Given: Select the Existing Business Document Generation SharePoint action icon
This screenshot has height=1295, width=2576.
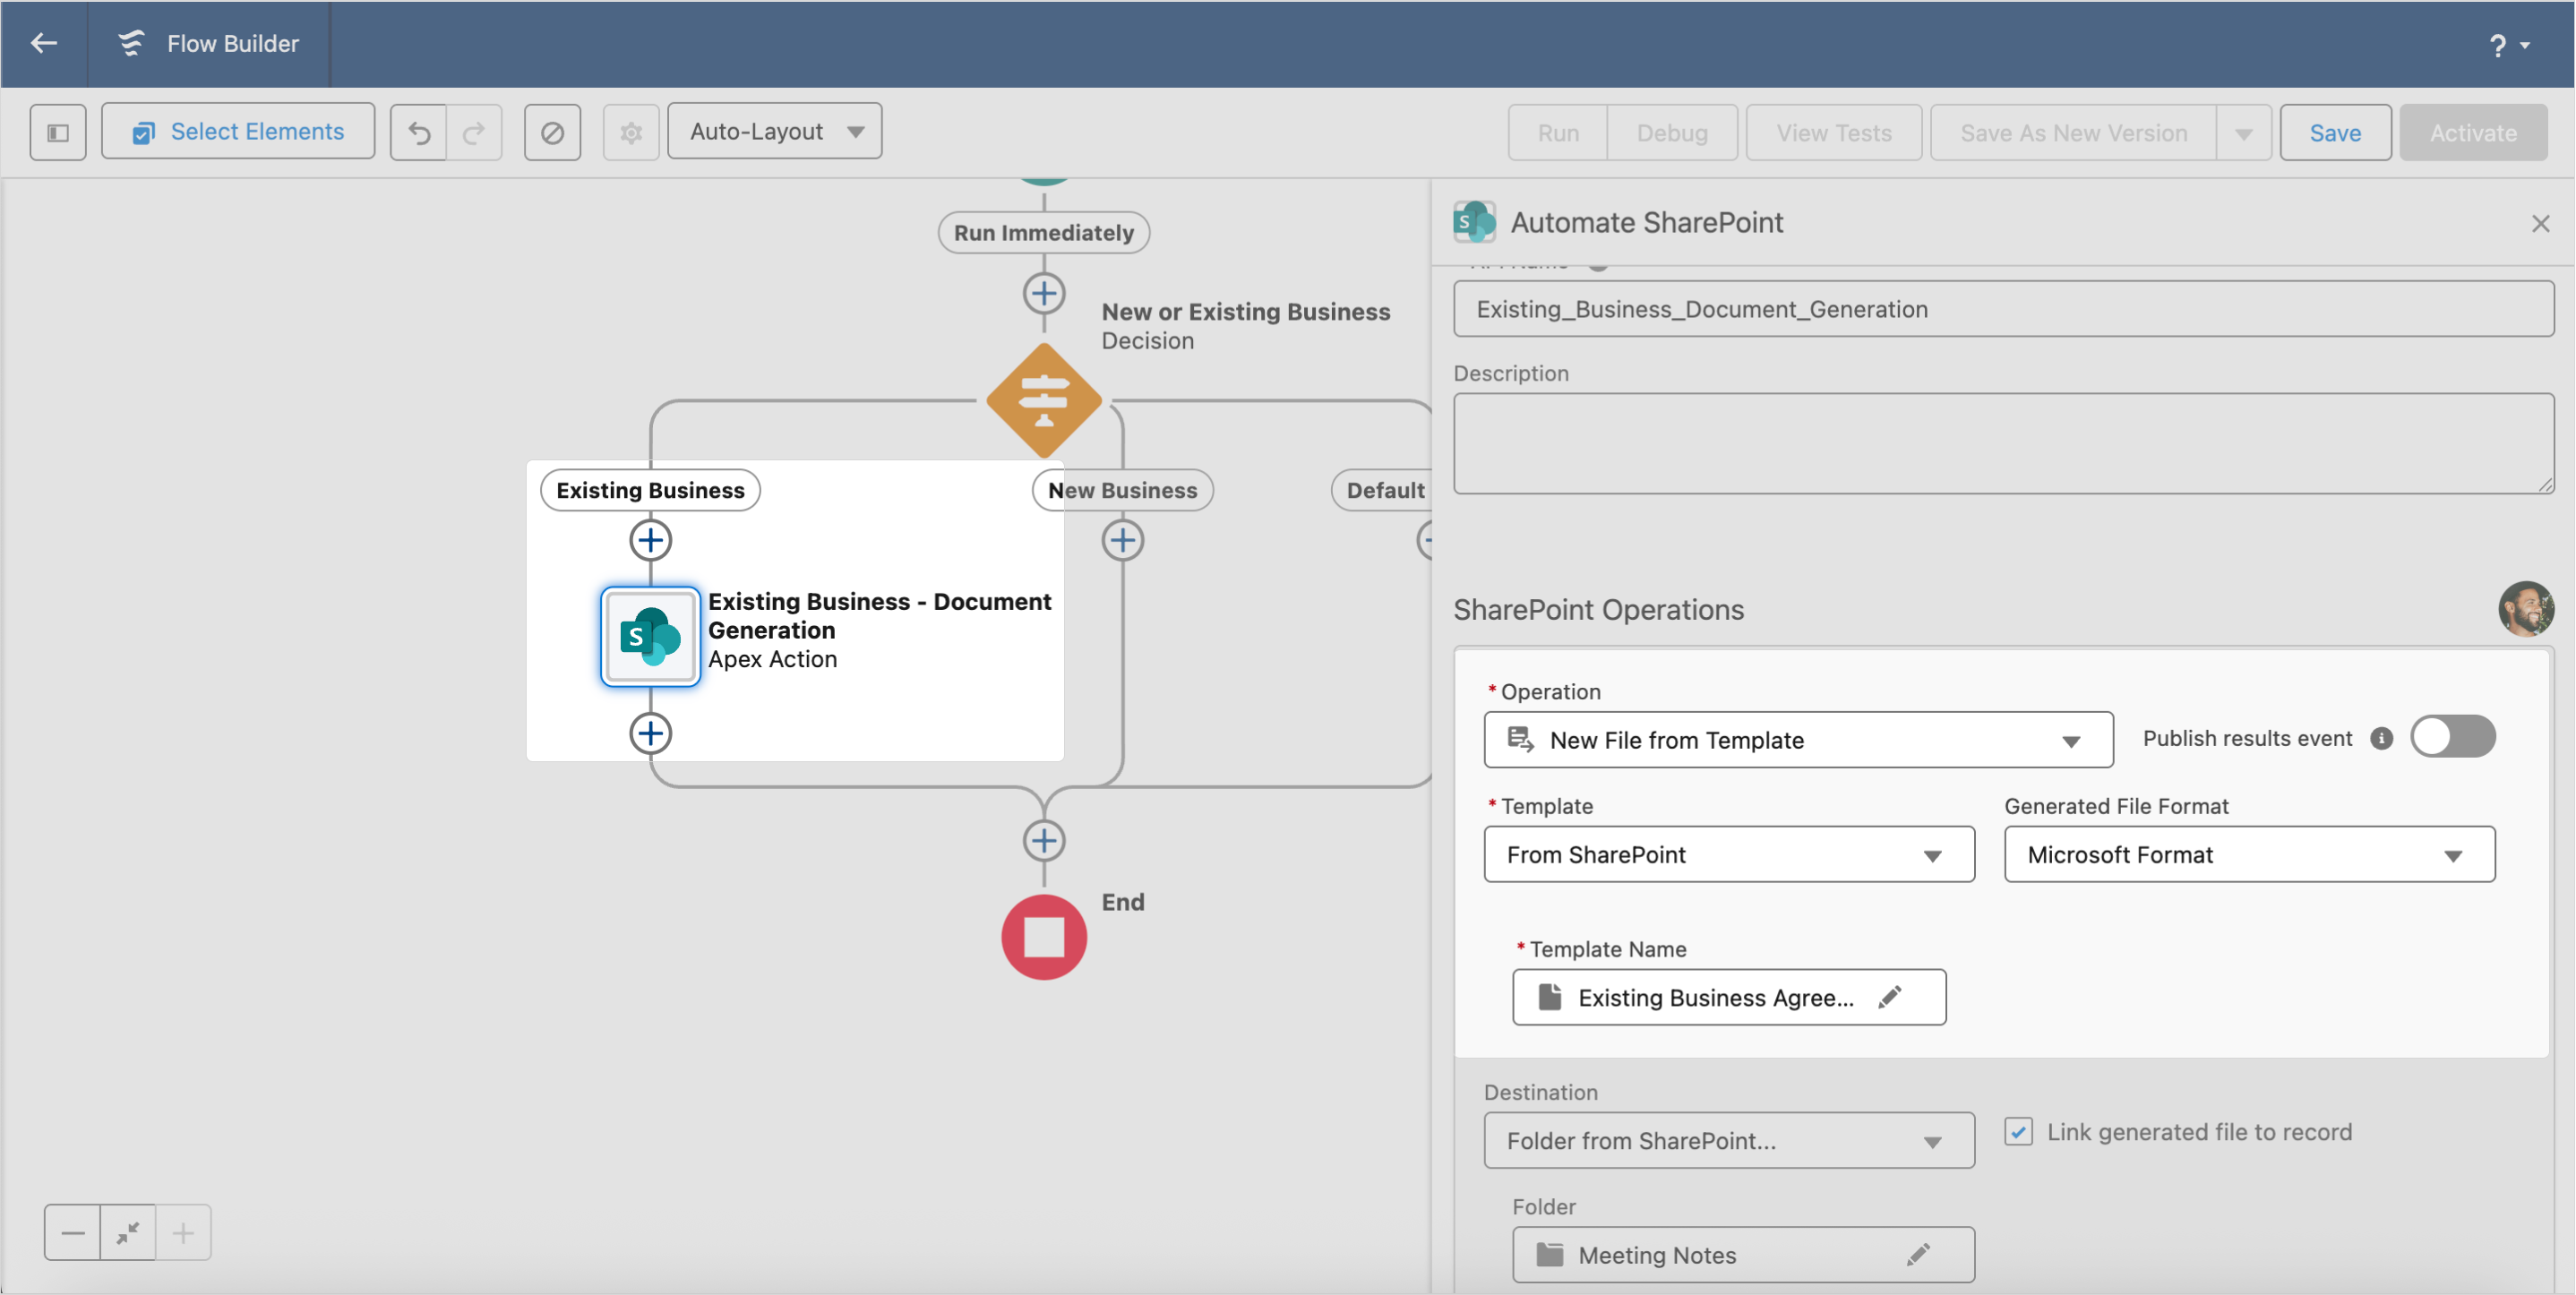Looking at the screenshot, I should (x=649, y=637).
